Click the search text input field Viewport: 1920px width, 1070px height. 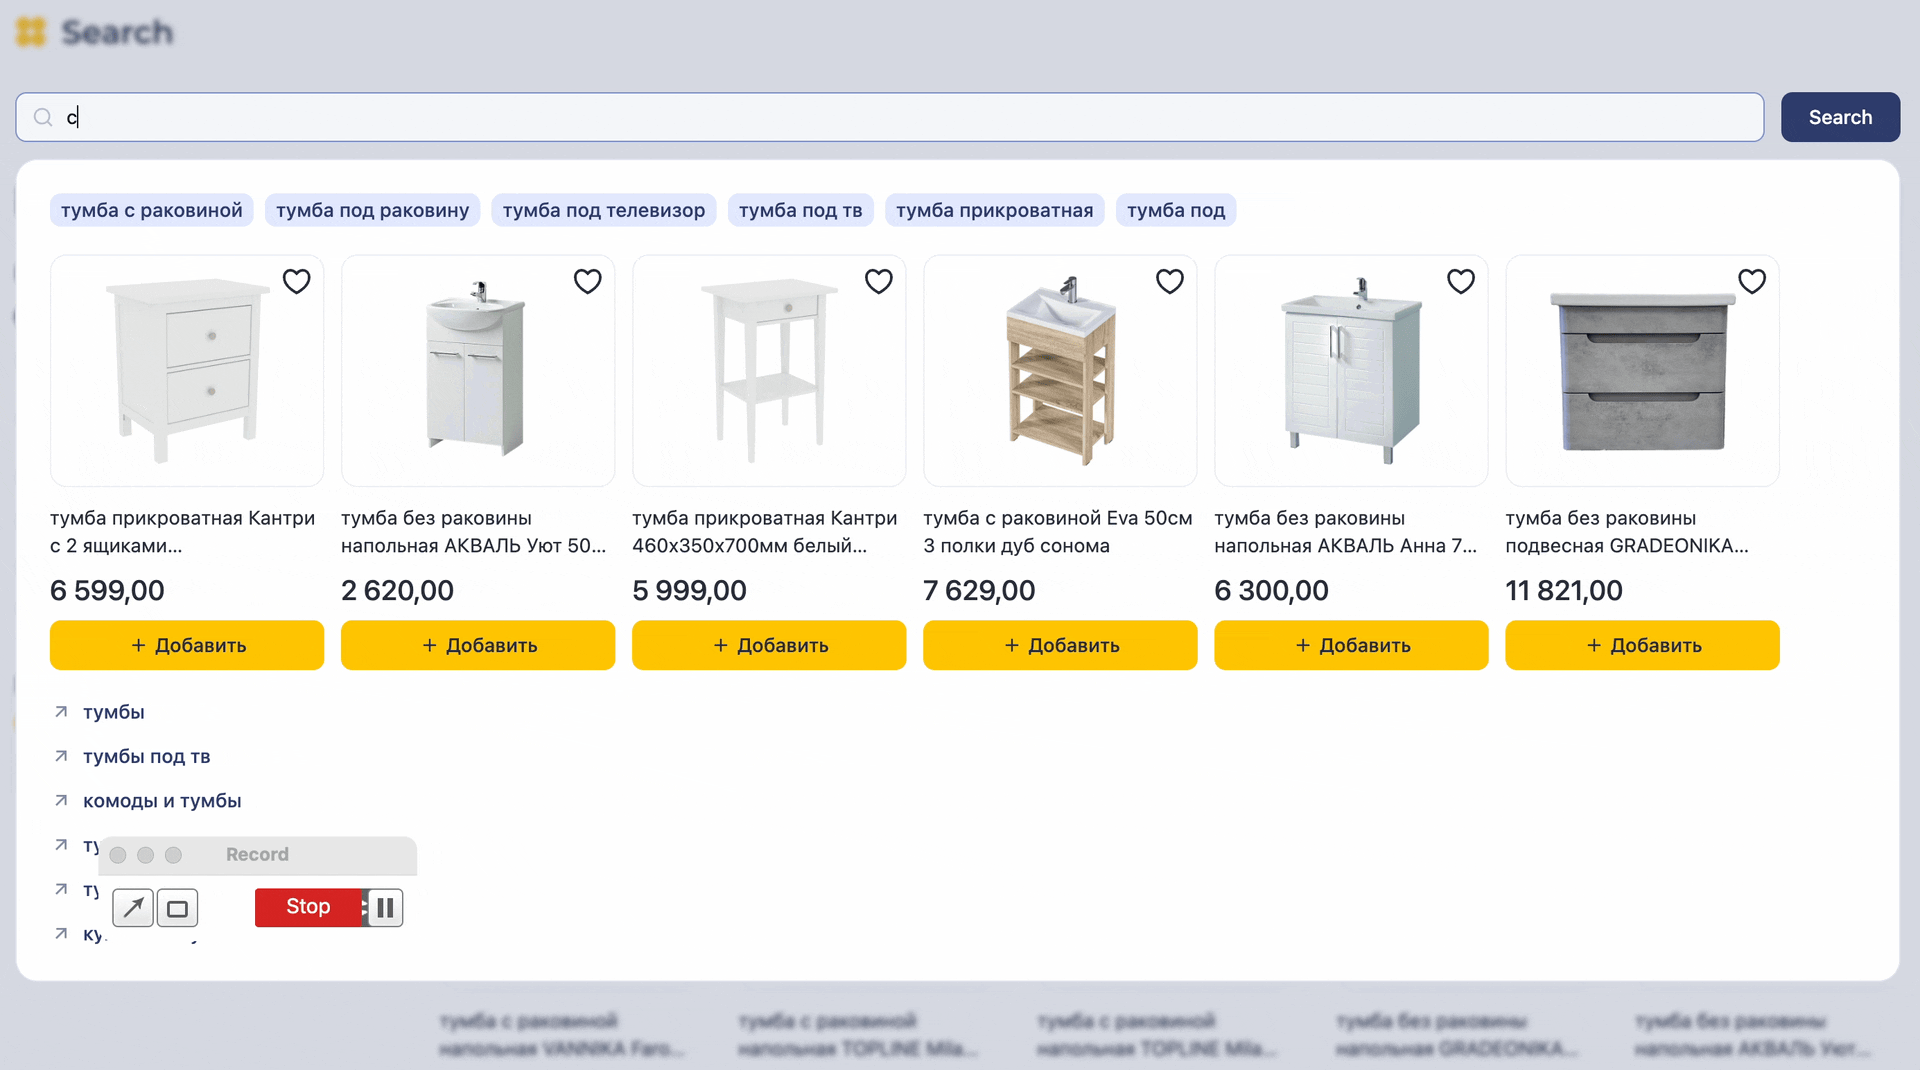coord(900,118)
